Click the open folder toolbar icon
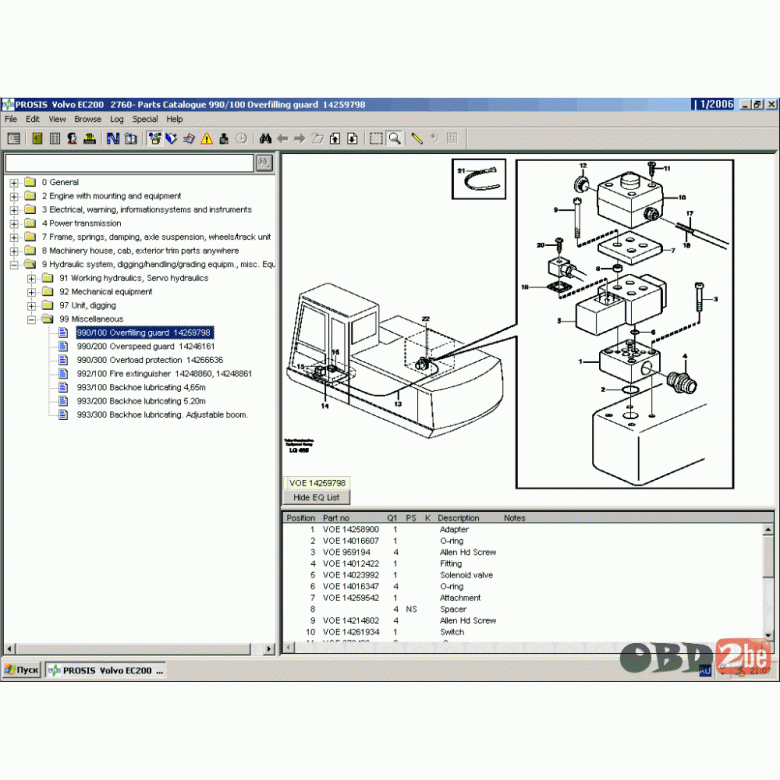The width and height of the screenshot is (780, 780). [x=317, y=139]
